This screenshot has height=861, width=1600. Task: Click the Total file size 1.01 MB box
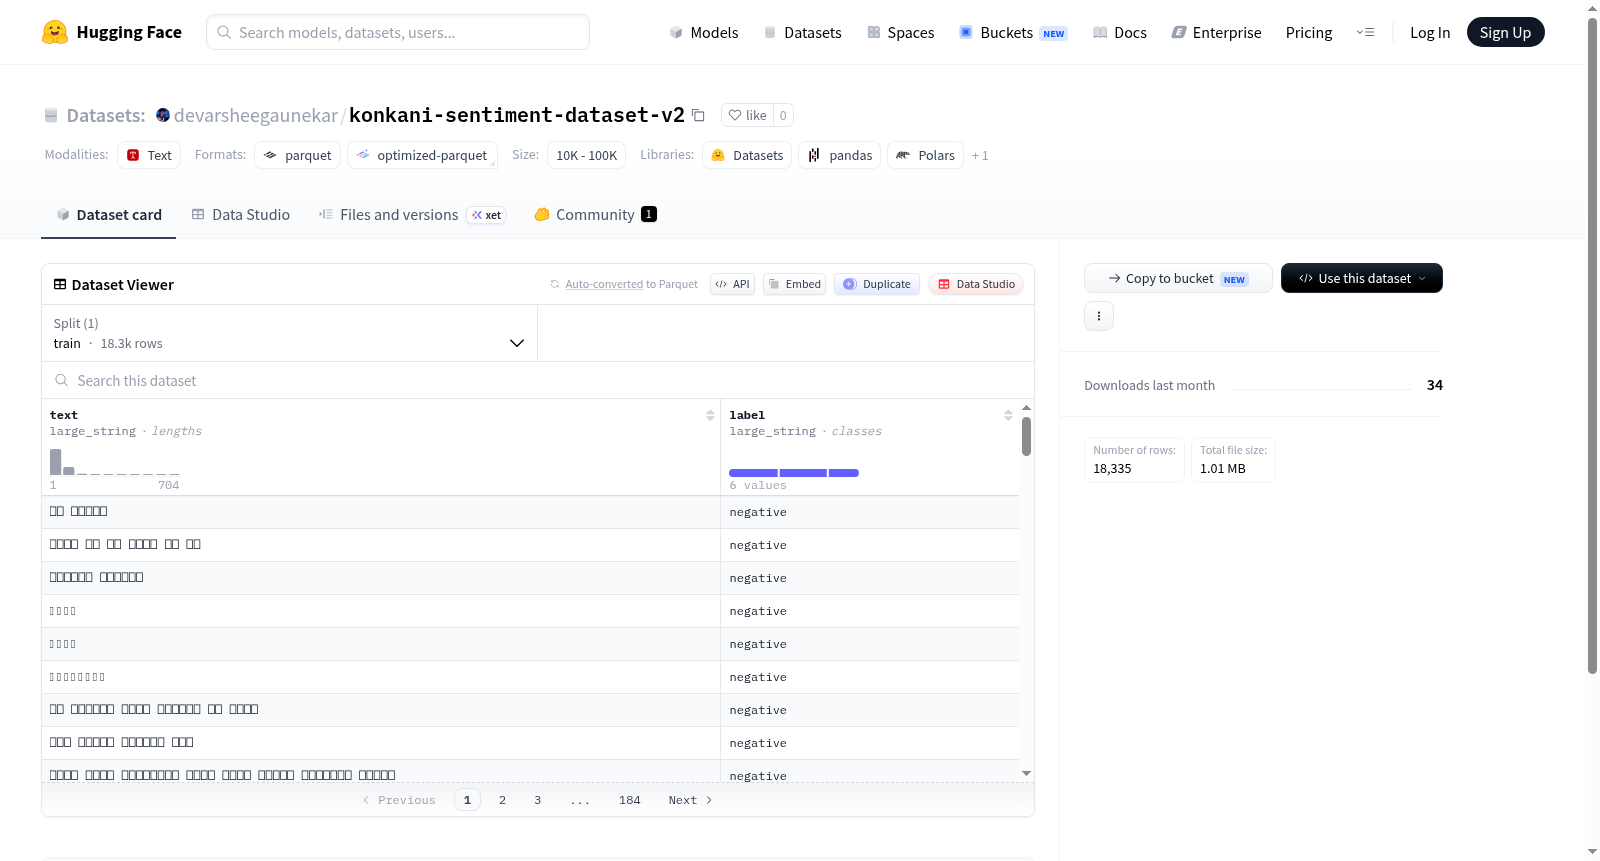pos(1233,460)
